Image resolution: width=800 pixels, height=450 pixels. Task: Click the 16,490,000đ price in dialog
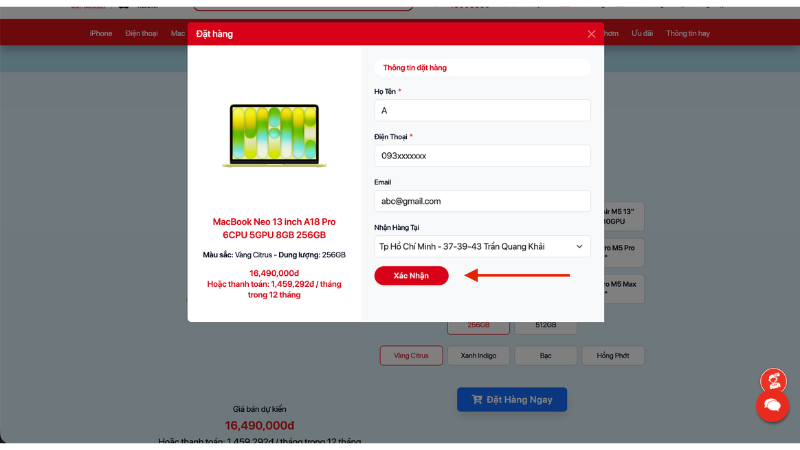tap(274, 273)
